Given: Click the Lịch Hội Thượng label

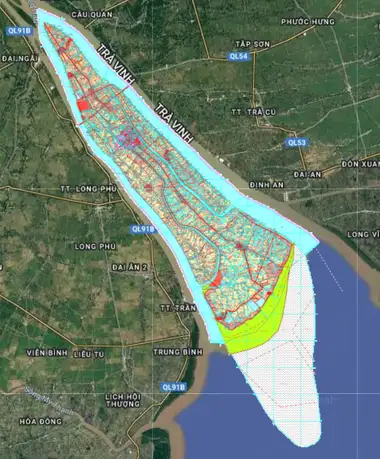Looking at the screenshot, I should click(x=123, y=400).
